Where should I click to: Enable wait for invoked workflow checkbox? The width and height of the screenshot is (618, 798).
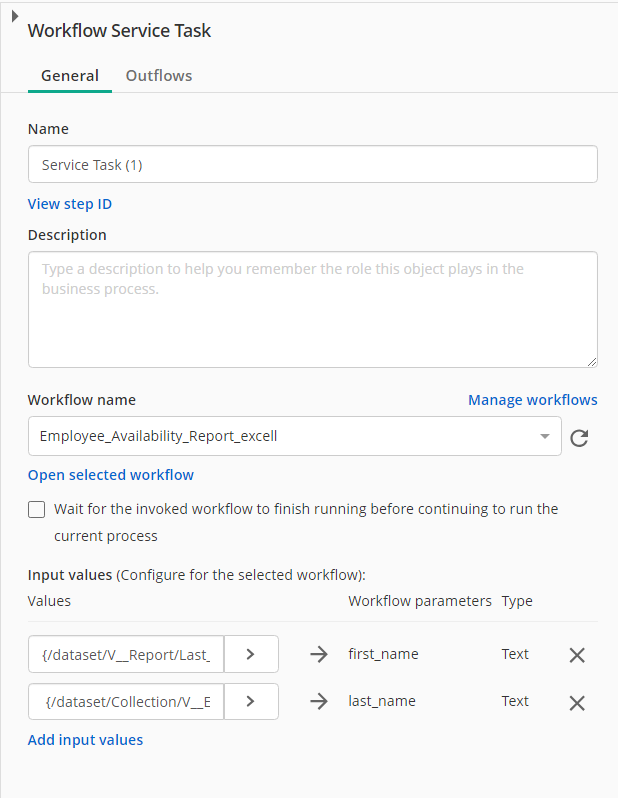coord(37,509)
